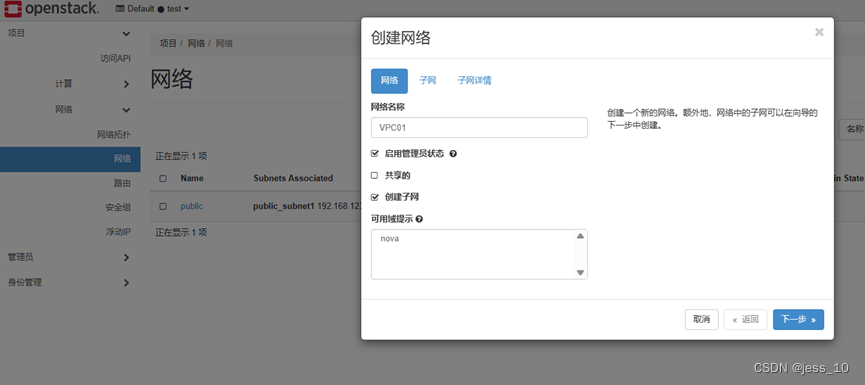The width and height of the screenshot is (865, 385).
Task: Open the public network link
Action: tap(191, 206)
